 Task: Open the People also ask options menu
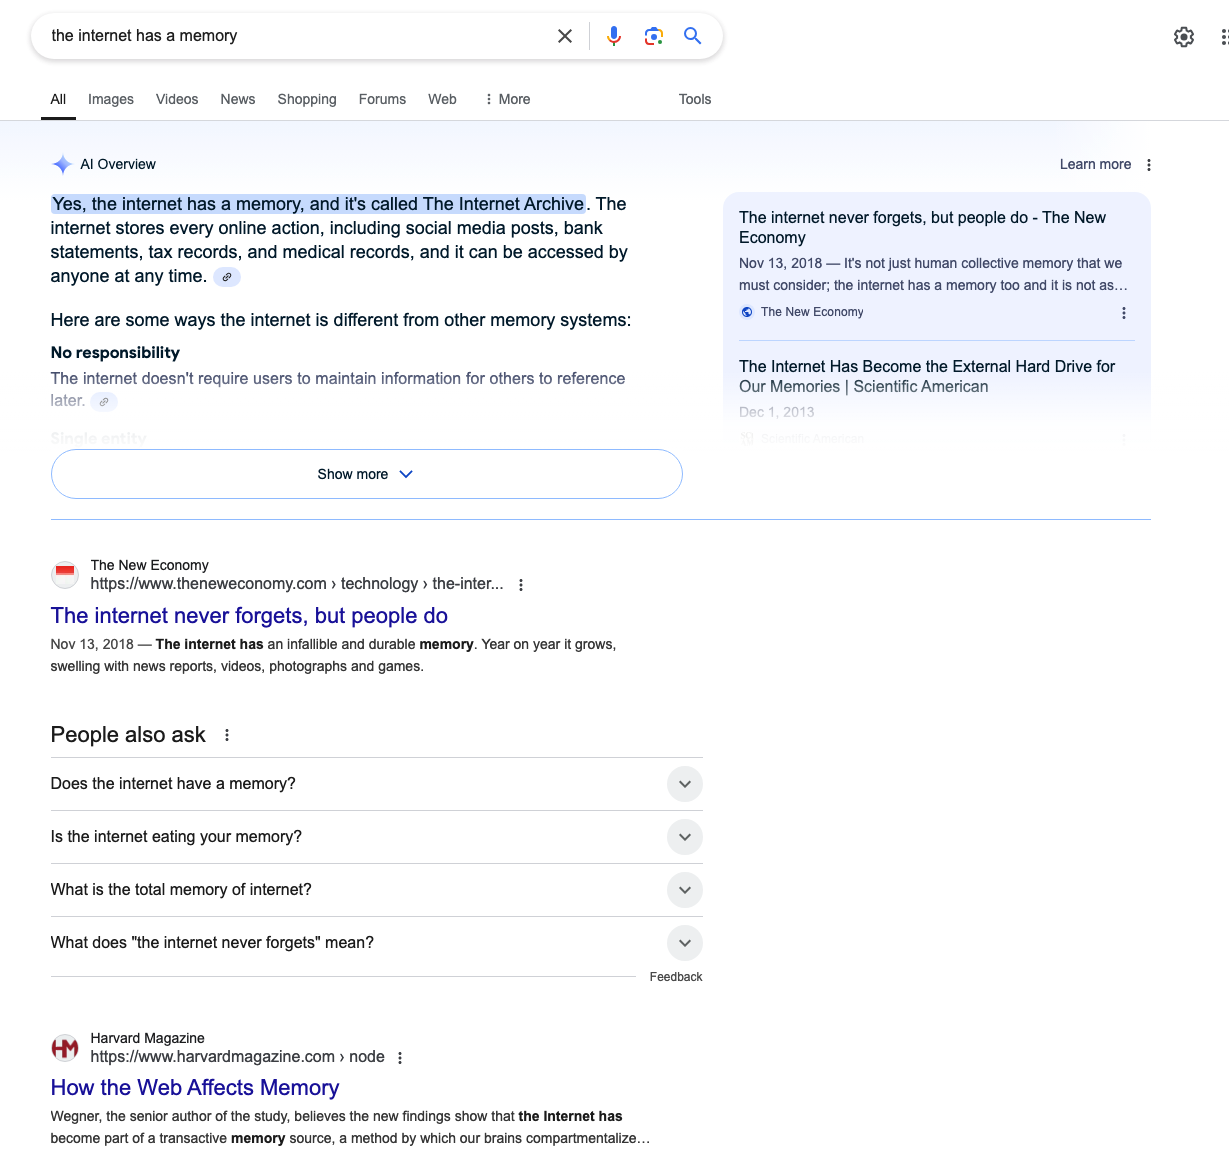click(x=227, y=735)
